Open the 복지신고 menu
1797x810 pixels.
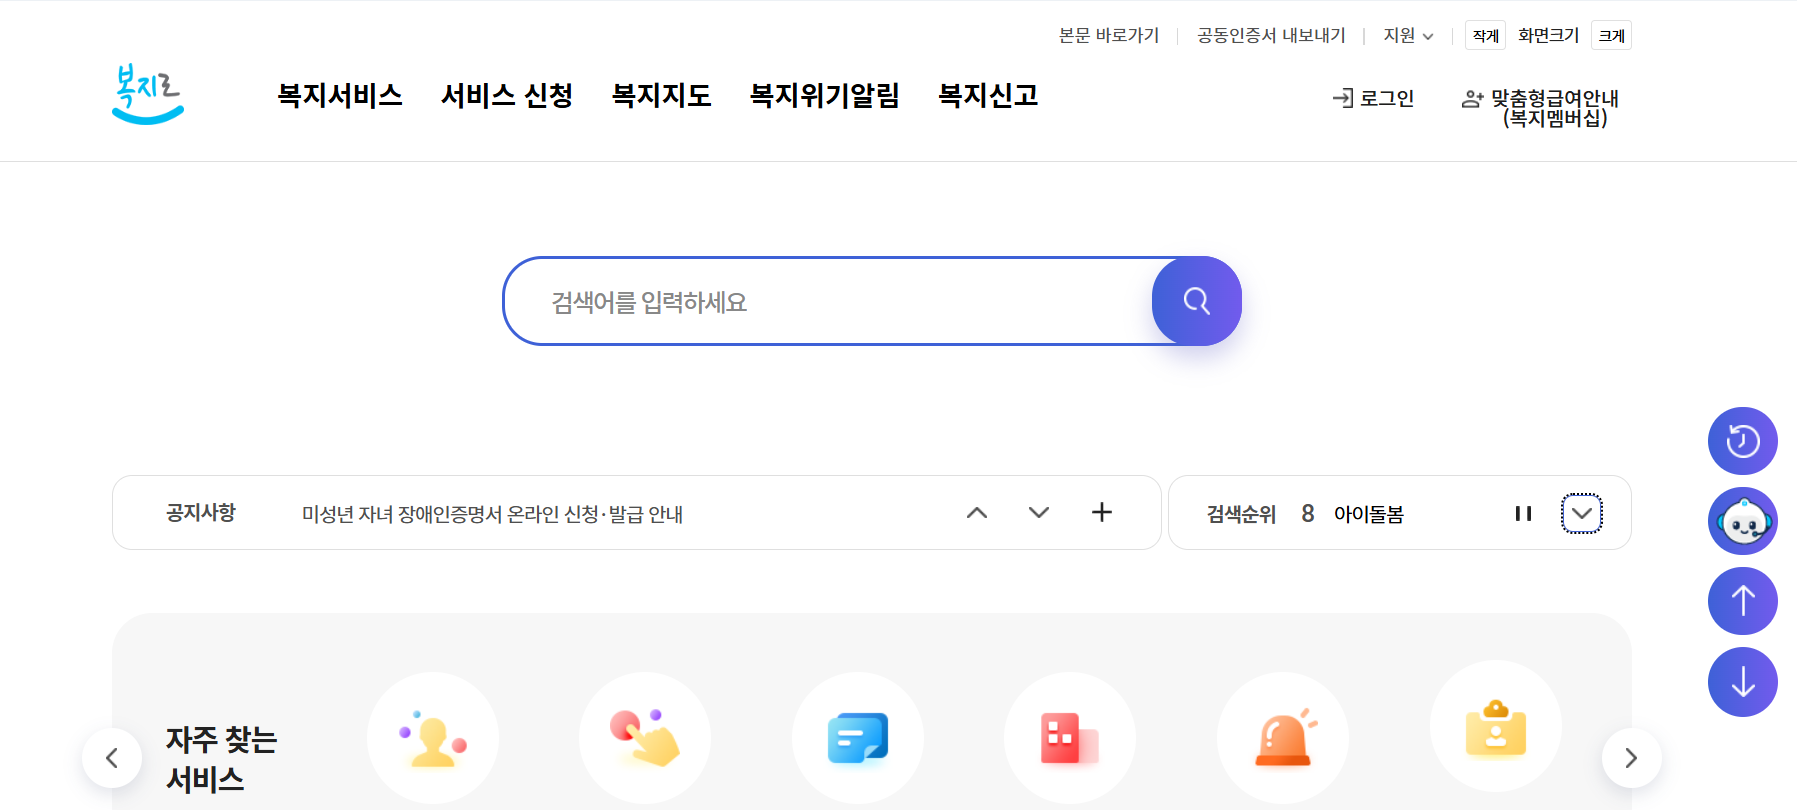988,95
